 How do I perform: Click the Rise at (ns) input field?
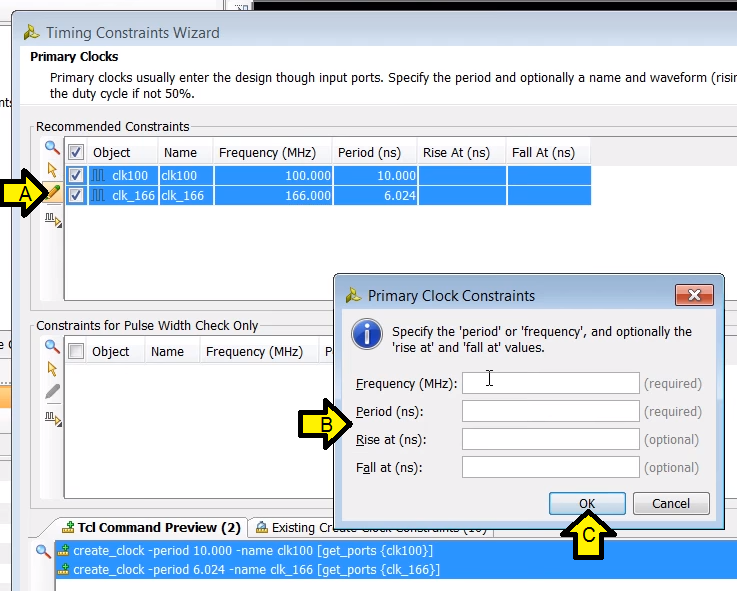click(550, 439)
